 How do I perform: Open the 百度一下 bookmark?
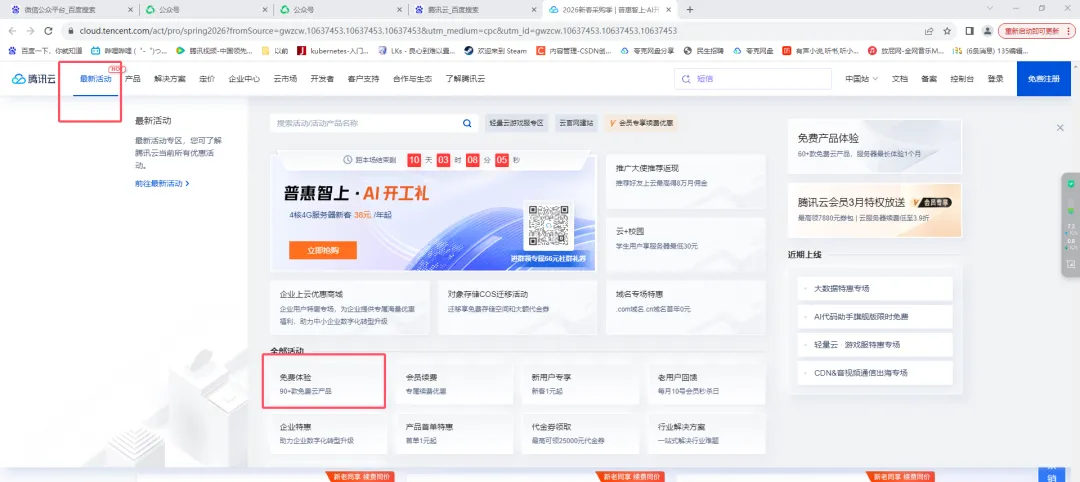click(x=45, y=50)
